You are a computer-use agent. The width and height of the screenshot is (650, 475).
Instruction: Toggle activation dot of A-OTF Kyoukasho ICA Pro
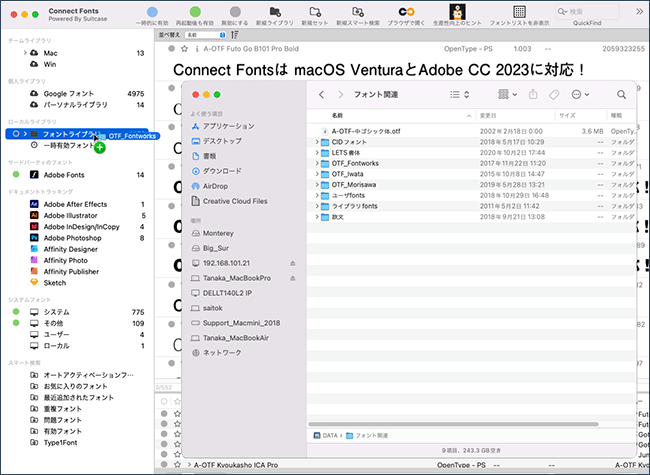165,465
